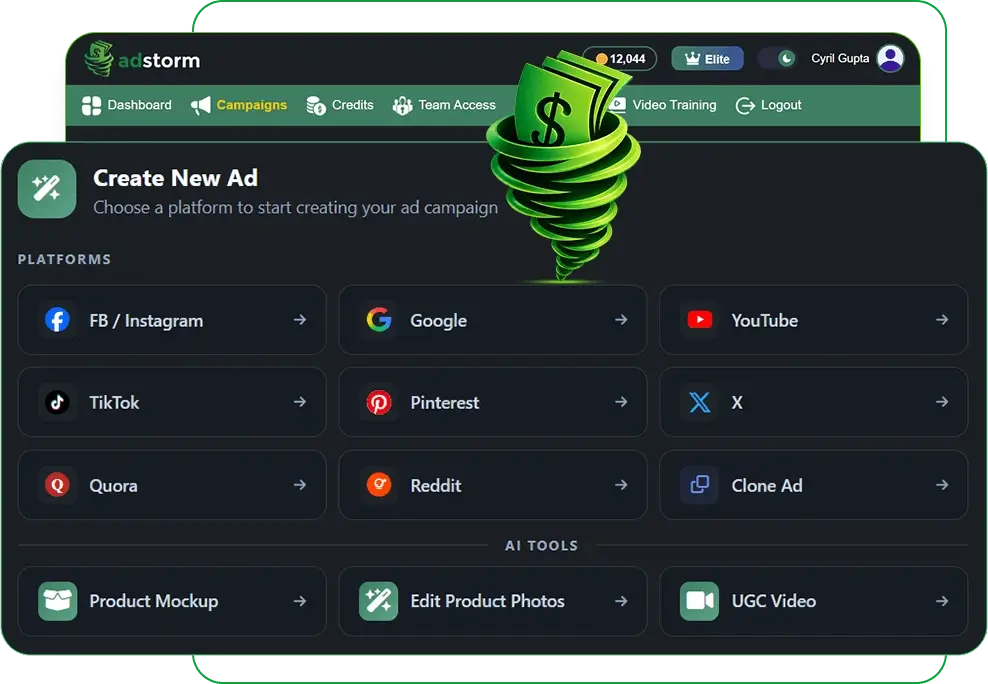Select the Facebook icon
The image size is (988, 684).
57,320
